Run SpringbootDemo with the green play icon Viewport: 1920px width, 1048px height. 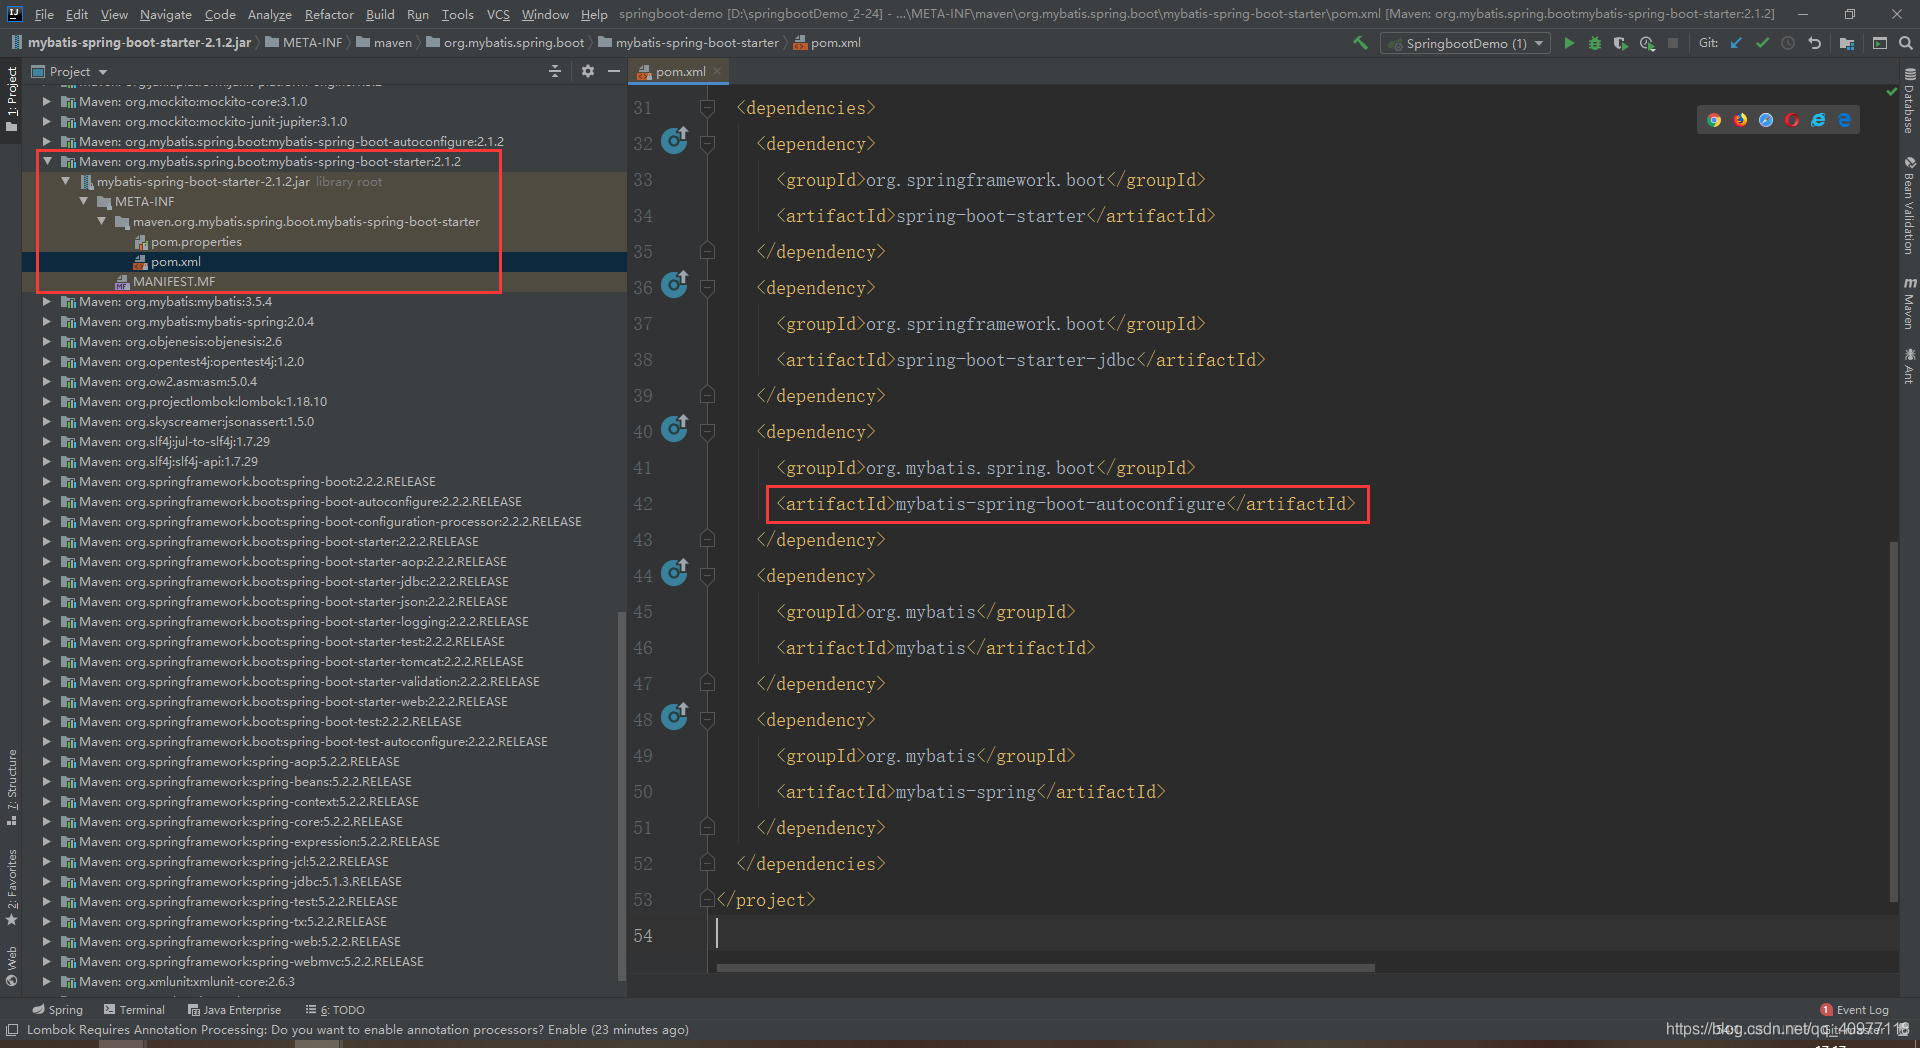tap(1569, 43)
